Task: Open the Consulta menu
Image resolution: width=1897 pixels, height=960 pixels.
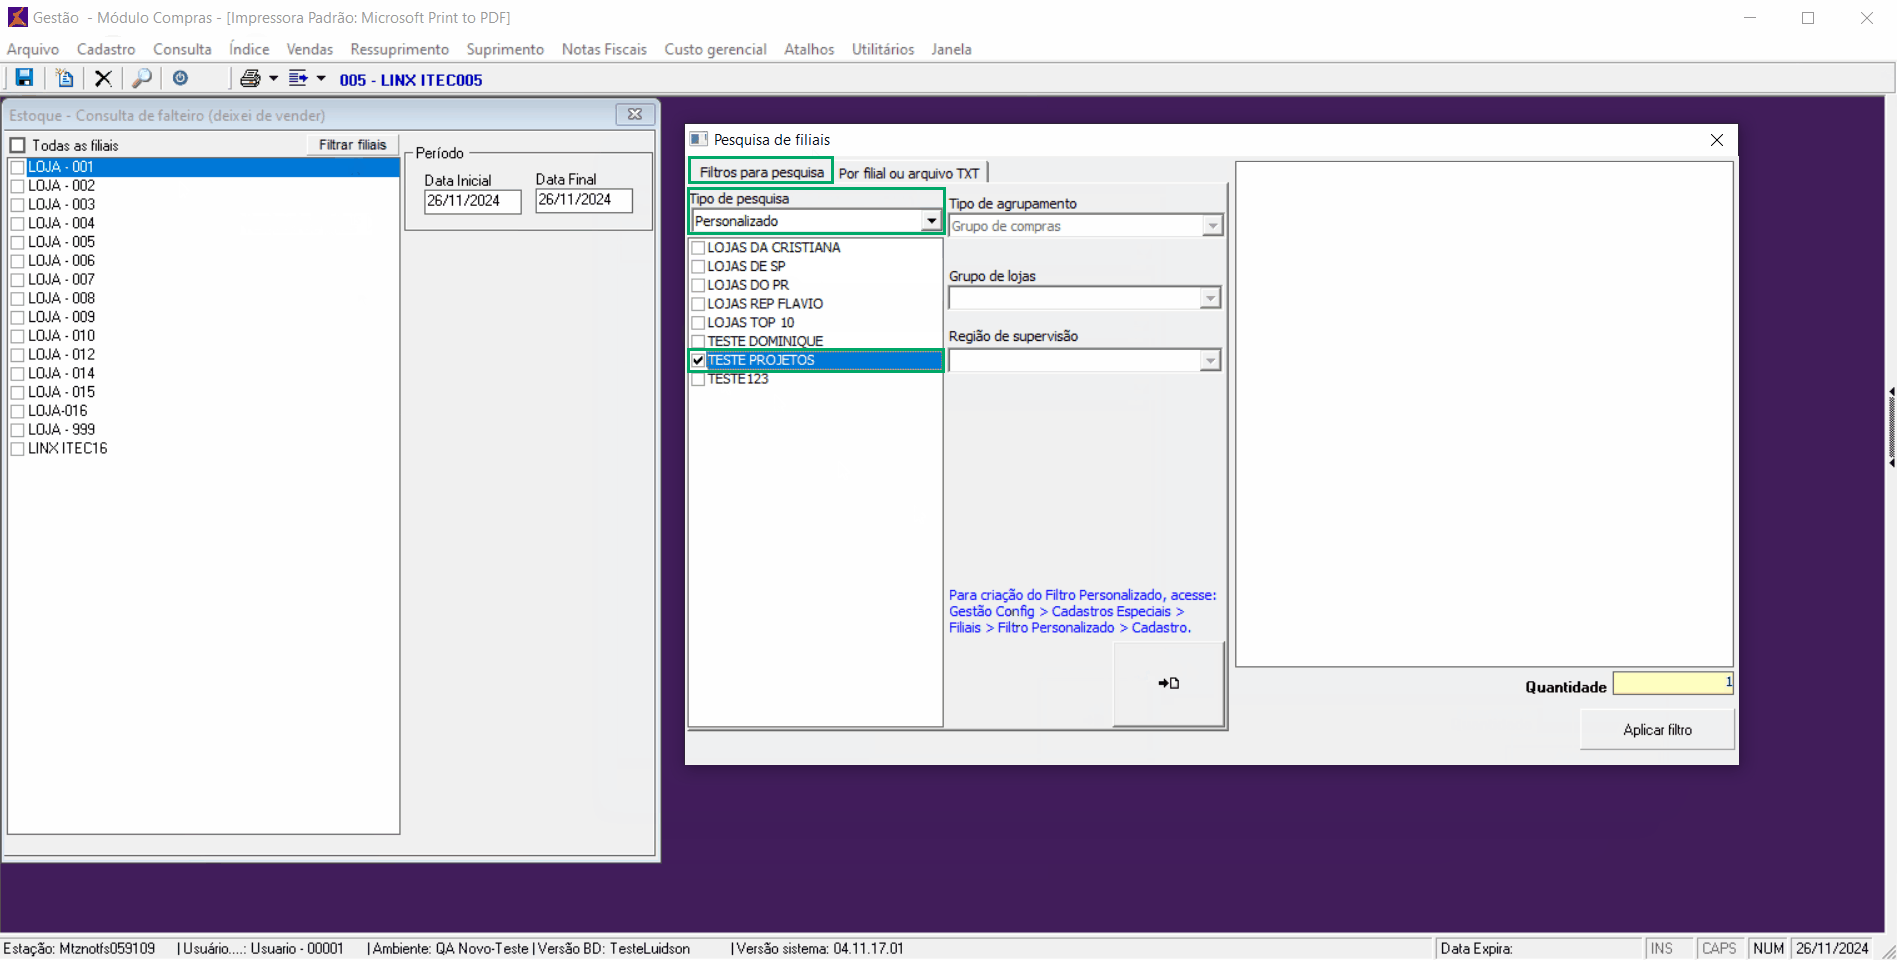Action: (x=182, y=49)
